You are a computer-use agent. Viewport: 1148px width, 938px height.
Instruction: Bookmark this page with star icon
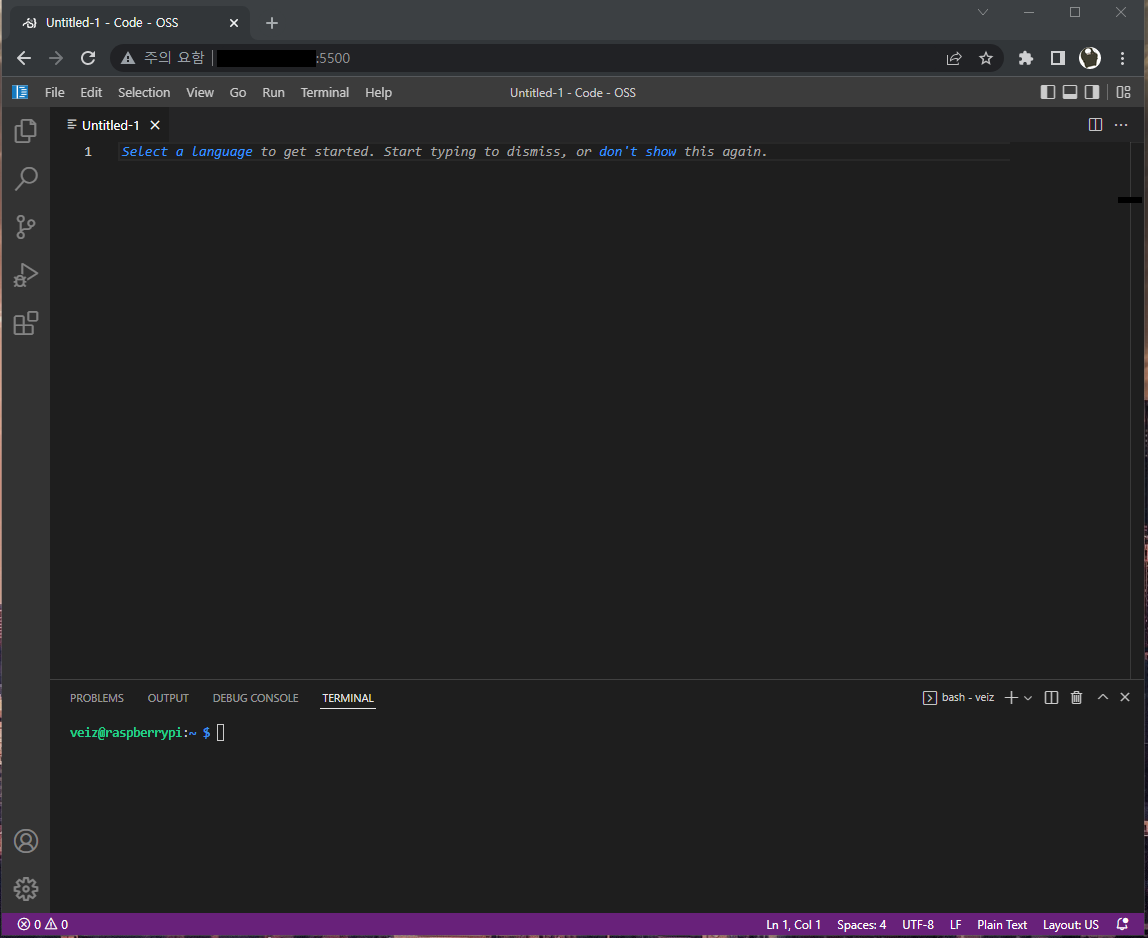[985, 58]
